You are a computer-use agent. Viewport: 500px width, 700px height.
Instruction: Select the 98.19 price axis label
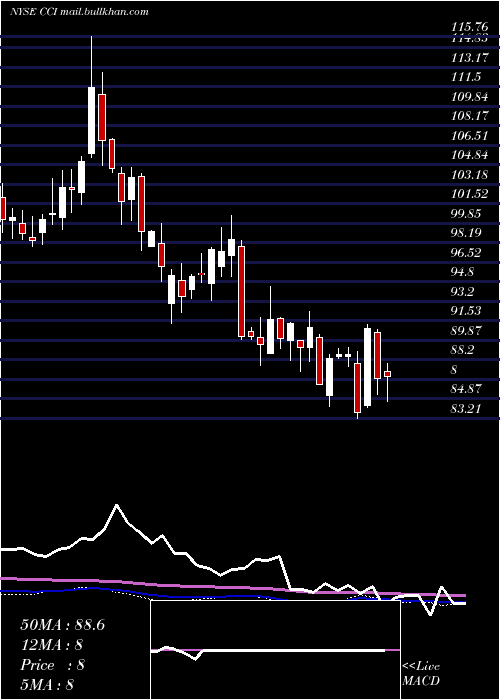(466, 233)
